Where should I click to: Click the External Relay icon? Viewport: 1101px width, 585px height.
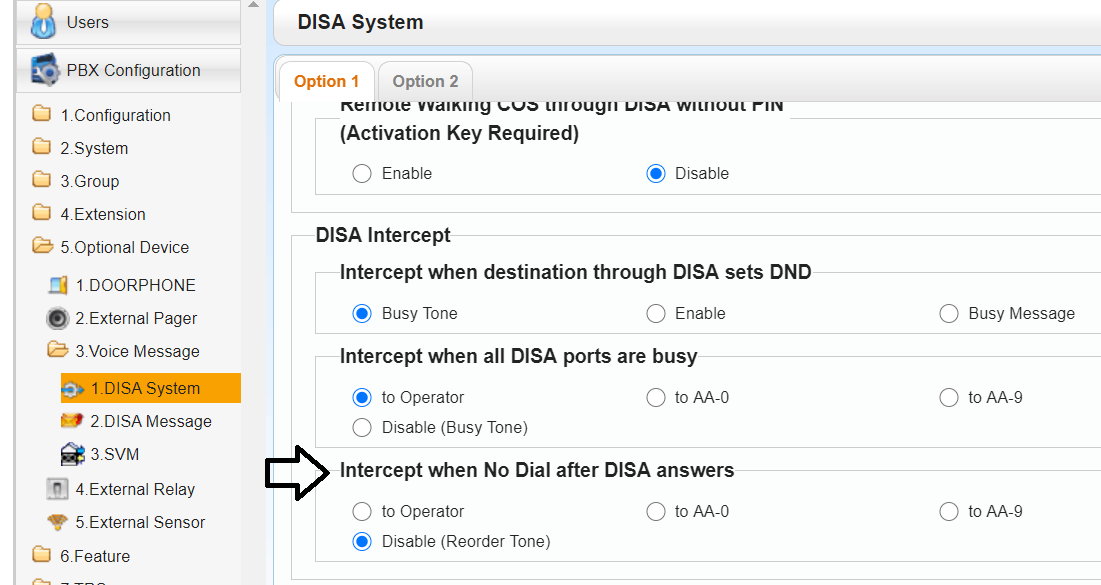pos(58,489)
